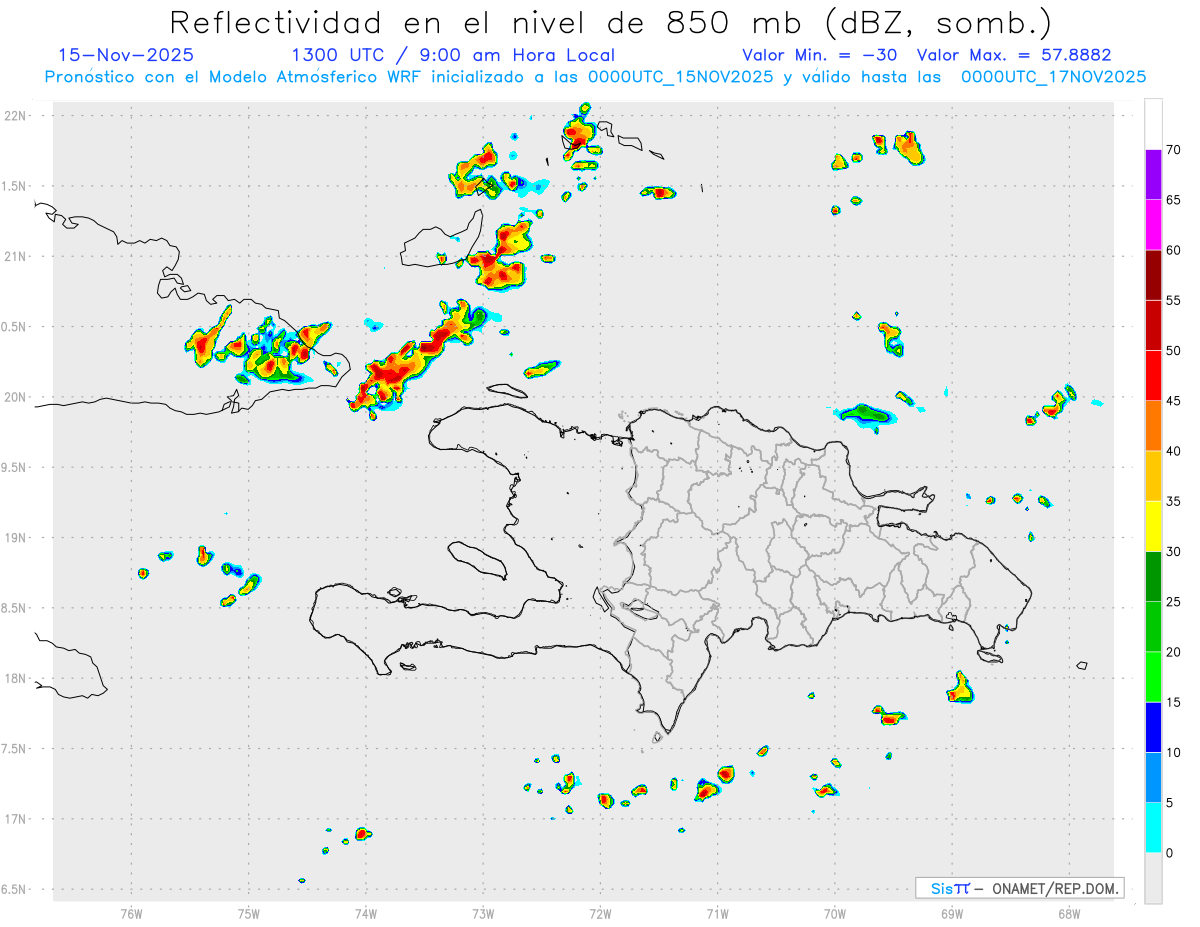This screenshot has height=927, width=1200.
Task: Click the purple 65-70 dBZ color band
Action: point(1153,174)
